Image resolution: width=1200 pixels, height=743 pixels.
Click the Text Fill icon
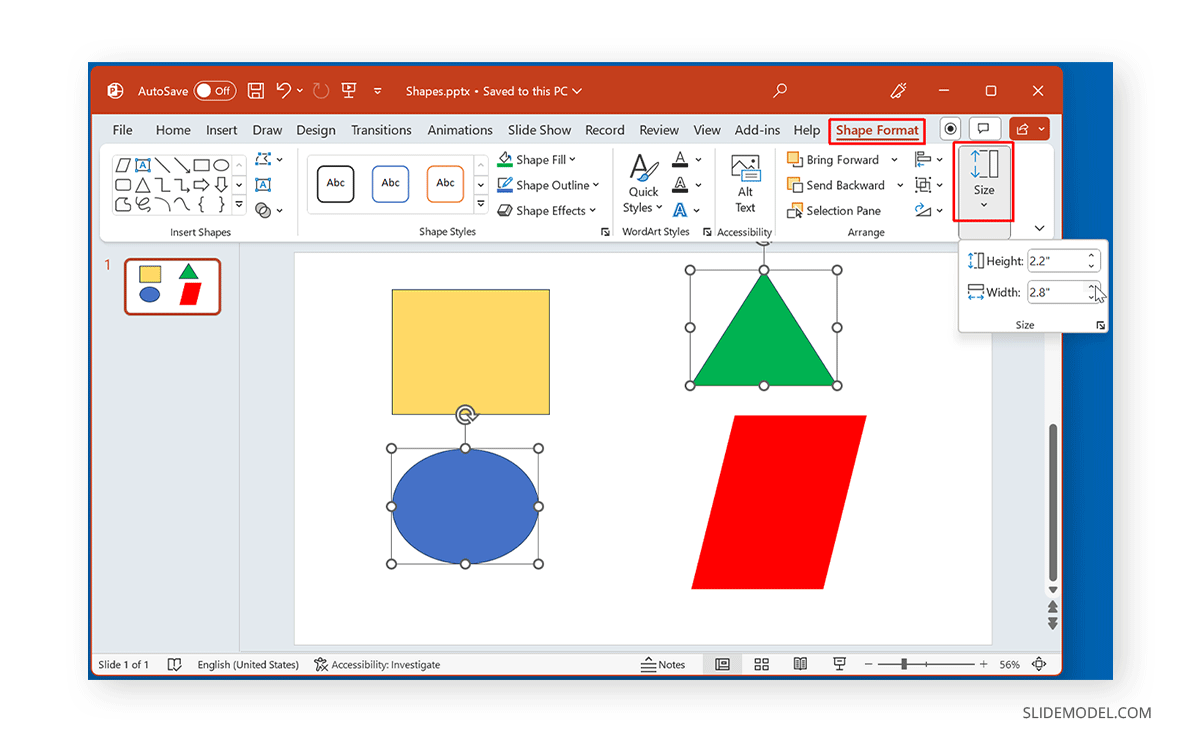pos(680,160)
